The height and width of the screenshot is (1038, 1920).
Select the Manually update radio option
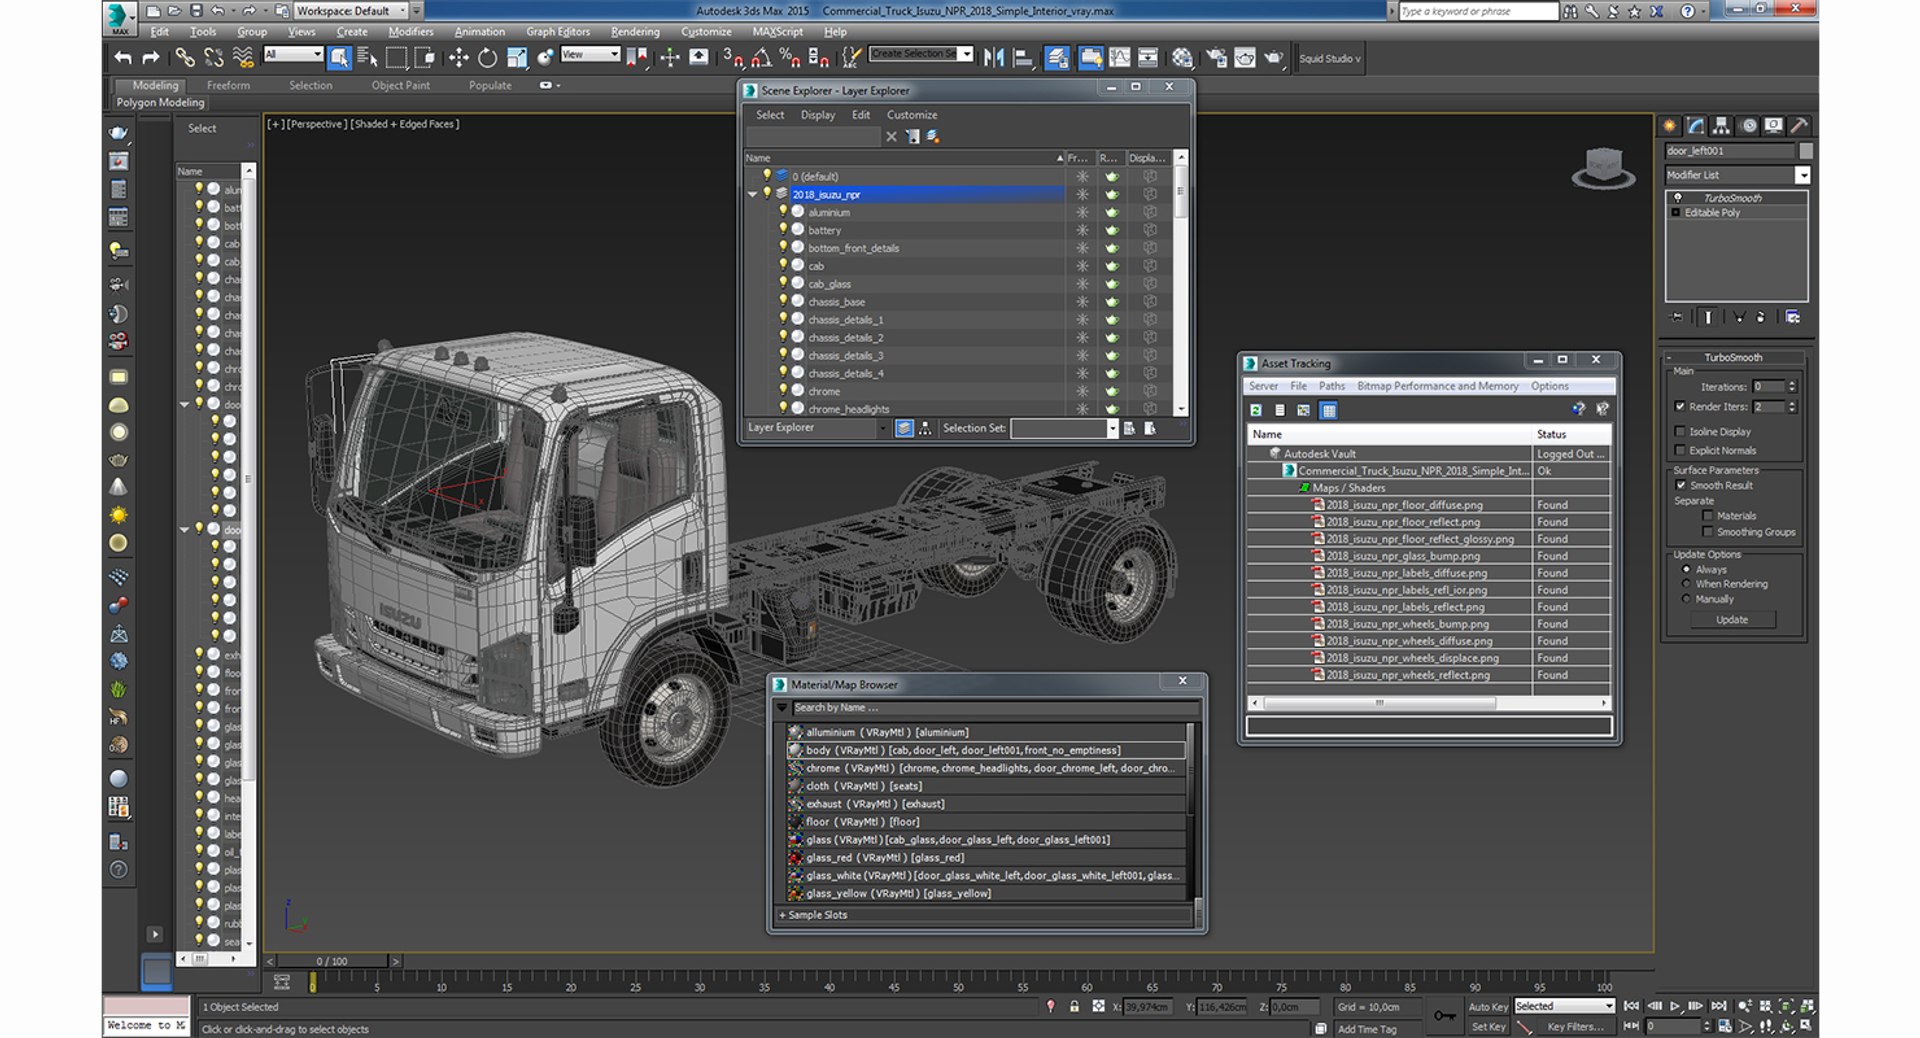tap(1686, 599)
